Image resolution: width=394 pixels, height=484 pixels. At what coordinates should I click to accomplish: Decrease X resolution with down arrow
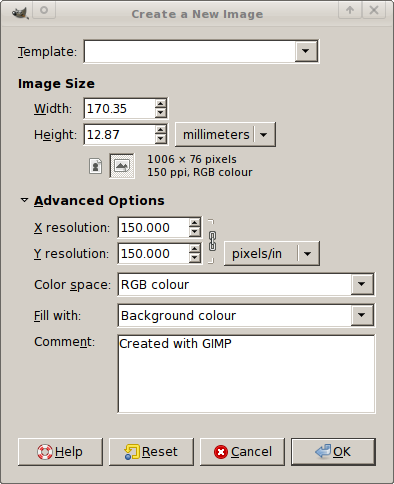(x=195, y=232)
